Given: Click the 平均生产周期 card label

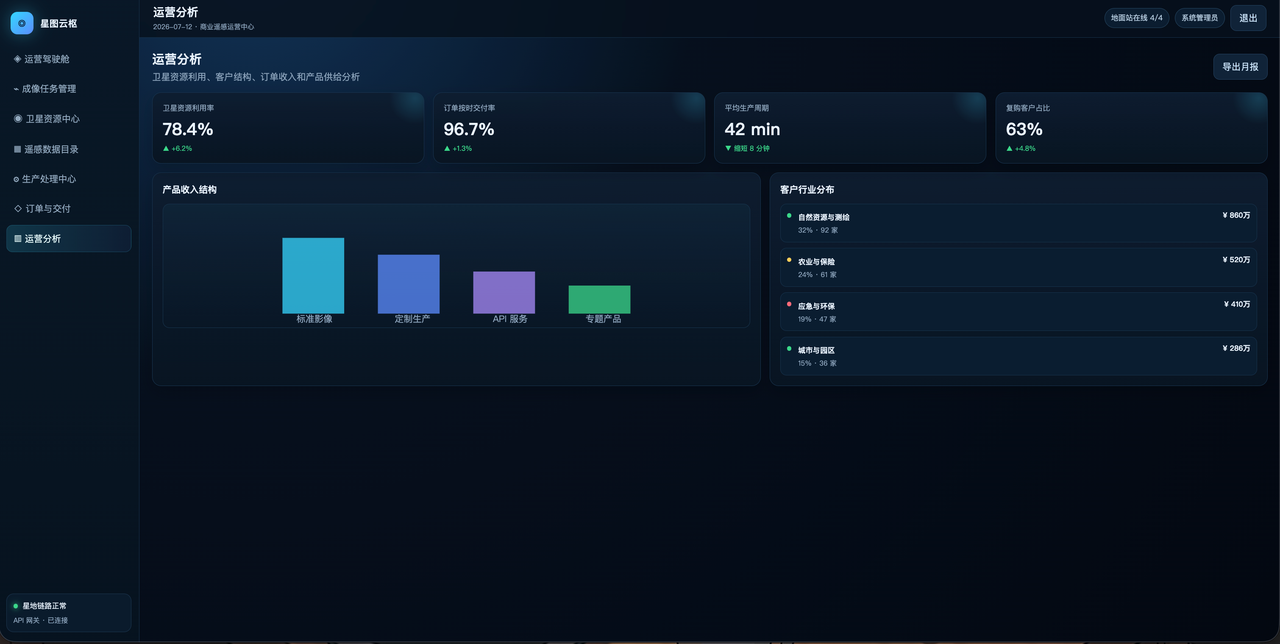Looking at the screenshot, I should [747, 108].
